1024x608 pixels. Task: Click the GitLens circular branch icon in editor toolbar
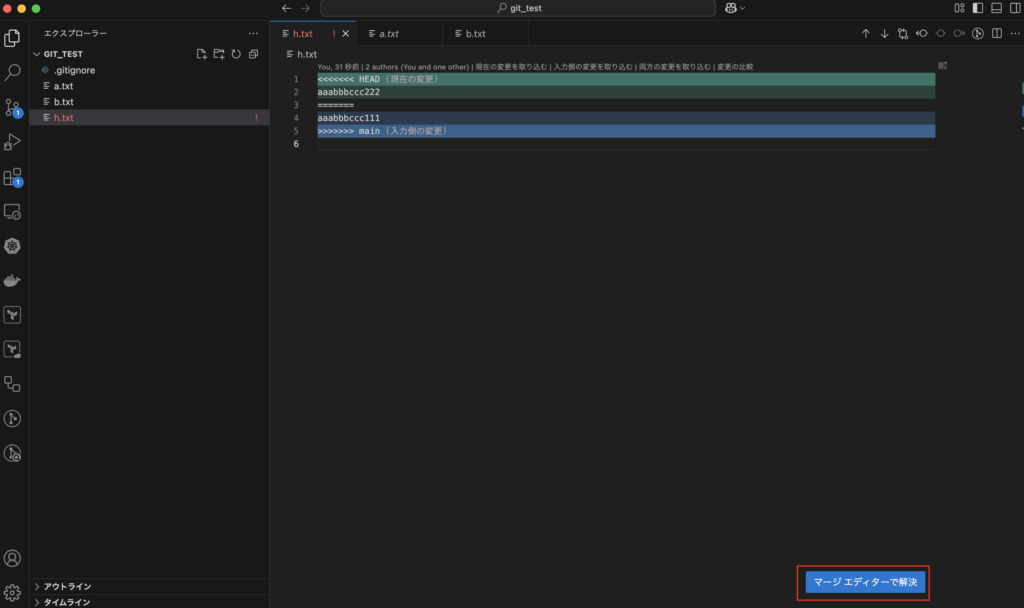(978, 33)
